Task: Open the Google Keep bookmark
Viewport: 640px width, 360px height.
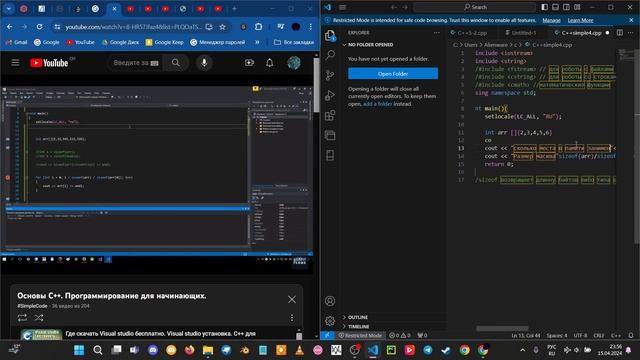Action: tap(164, 42)
